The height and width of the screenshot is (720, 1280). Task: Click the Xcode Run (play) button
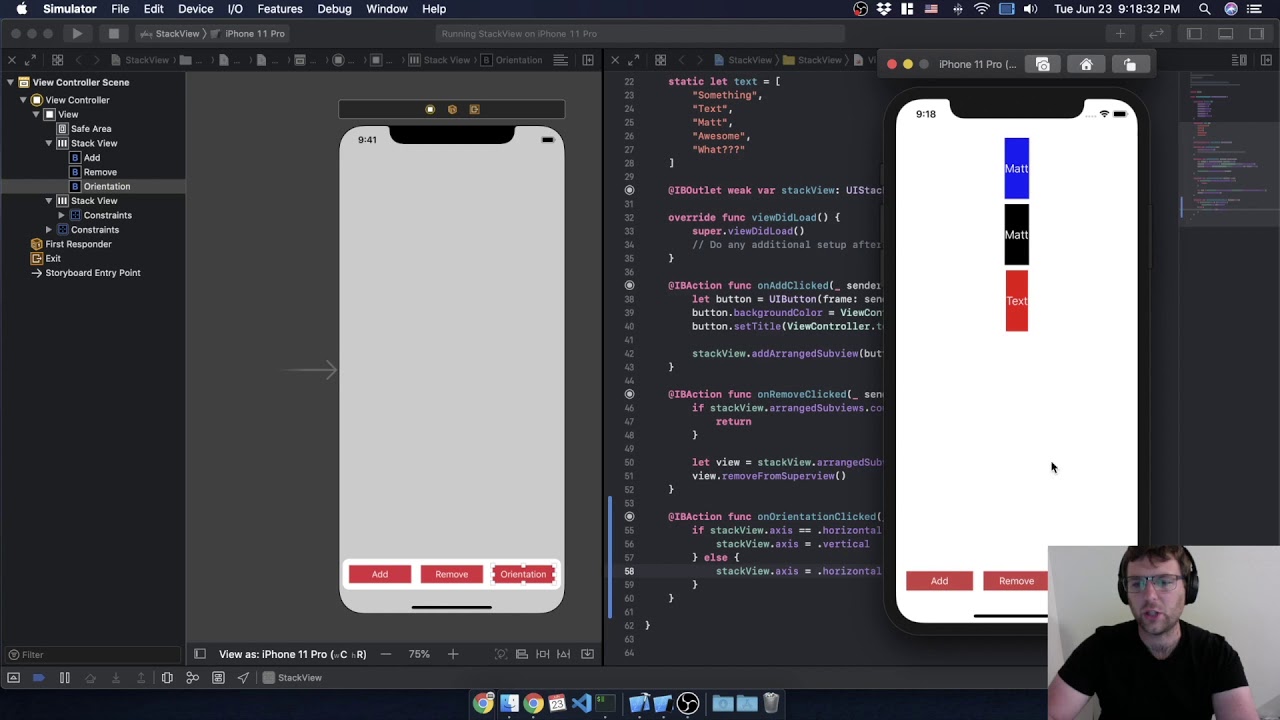[x=77, y=33]
